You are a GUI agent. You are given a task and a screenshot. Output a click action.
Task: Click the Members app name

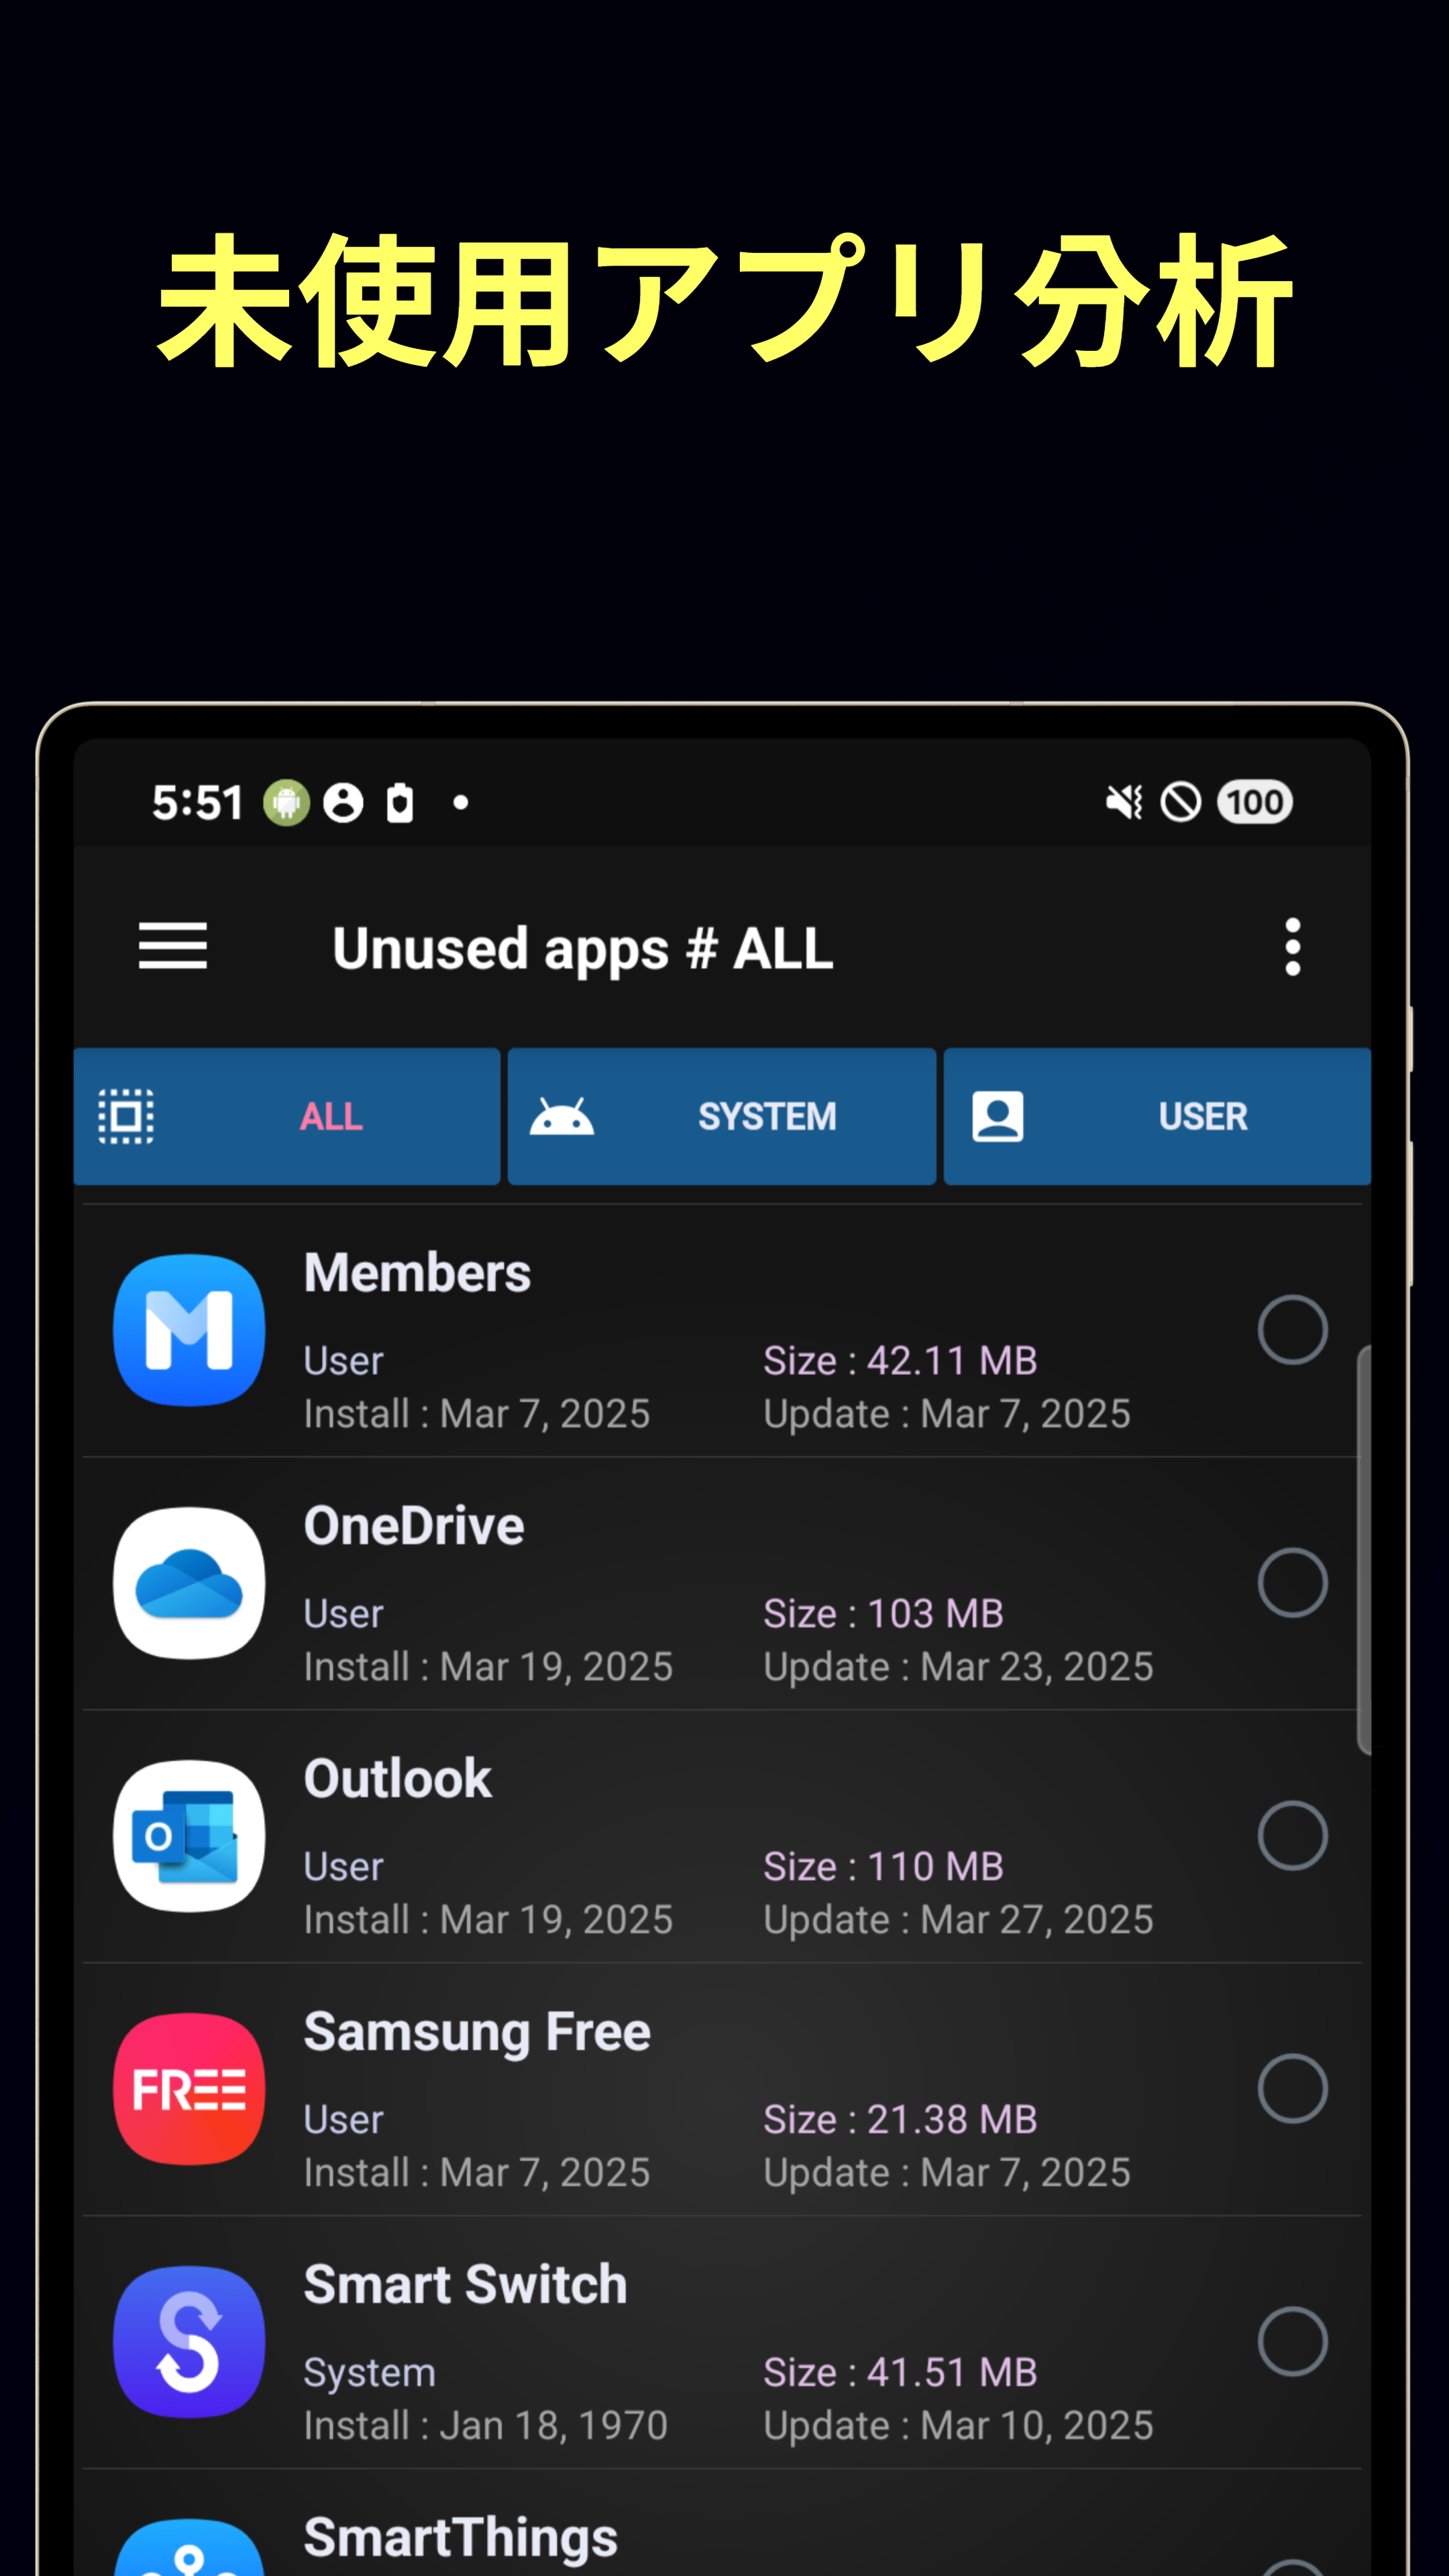pos(417,1273)
